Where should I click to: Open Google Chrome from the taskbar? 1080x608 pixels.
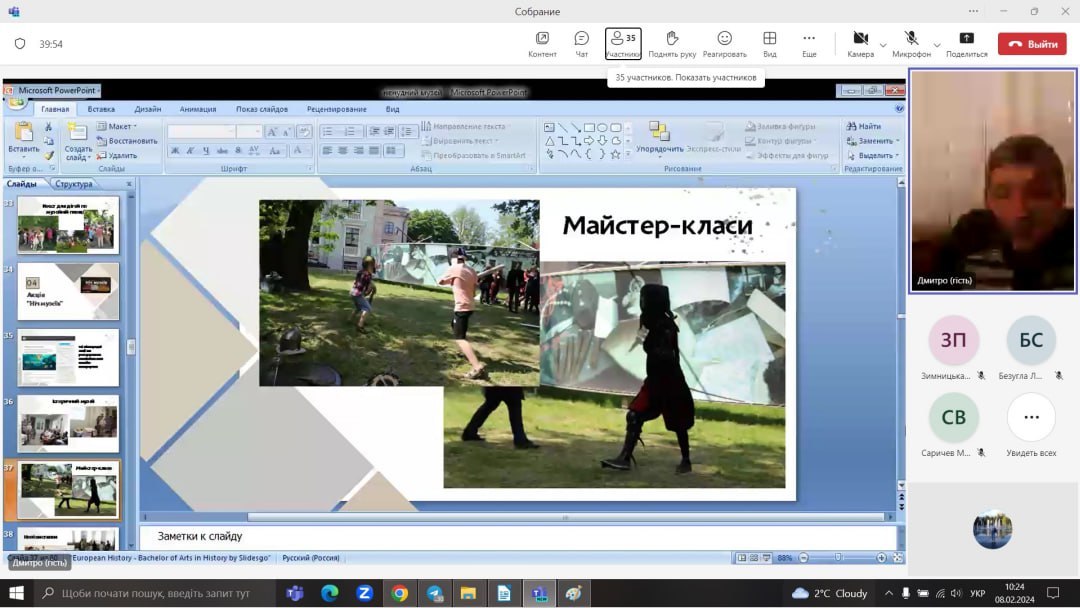[x=399, y=593]
